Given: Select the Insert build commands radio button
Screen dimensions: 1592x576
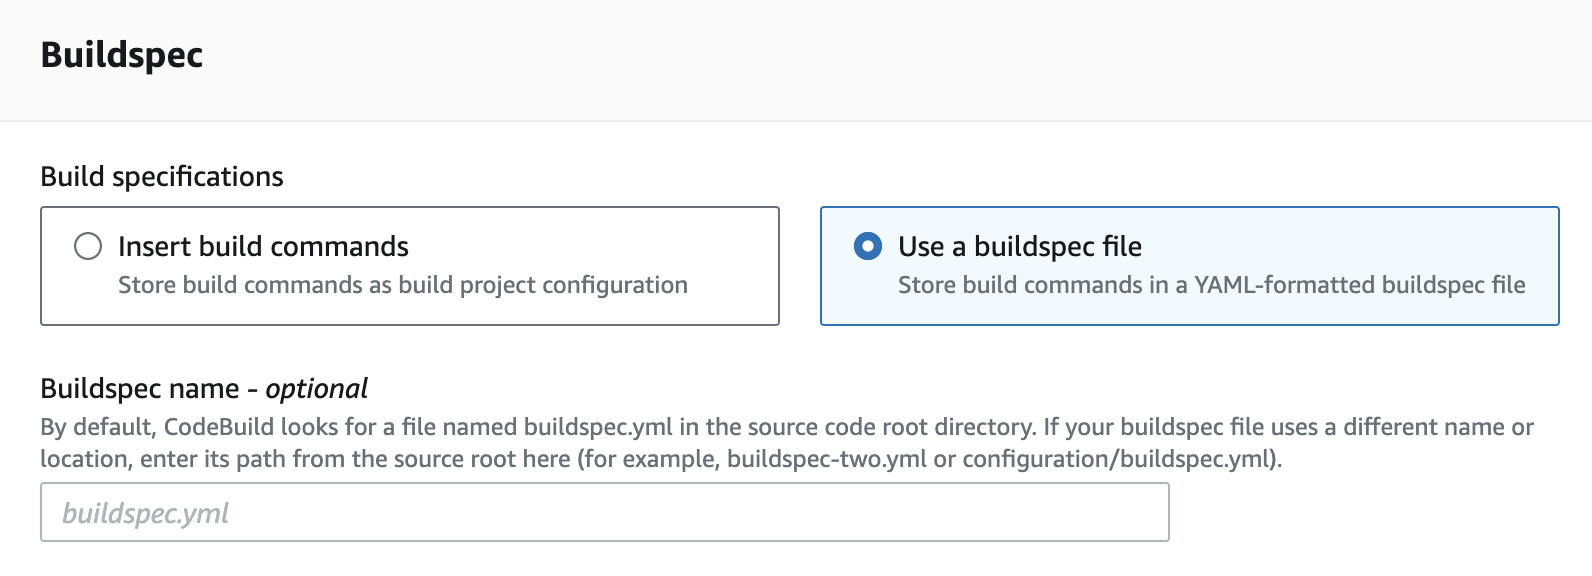Looking at the screenshot, I should pyautogui.click(x=88, y=246).
